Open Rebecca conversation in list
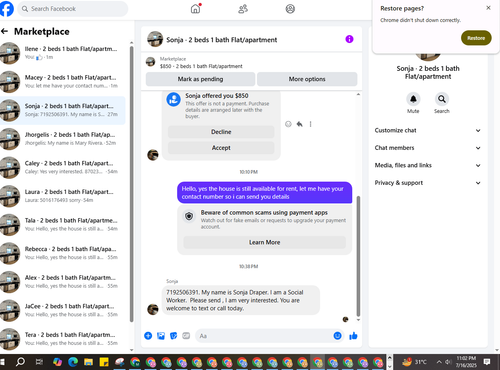 click(x=63, y=253)
